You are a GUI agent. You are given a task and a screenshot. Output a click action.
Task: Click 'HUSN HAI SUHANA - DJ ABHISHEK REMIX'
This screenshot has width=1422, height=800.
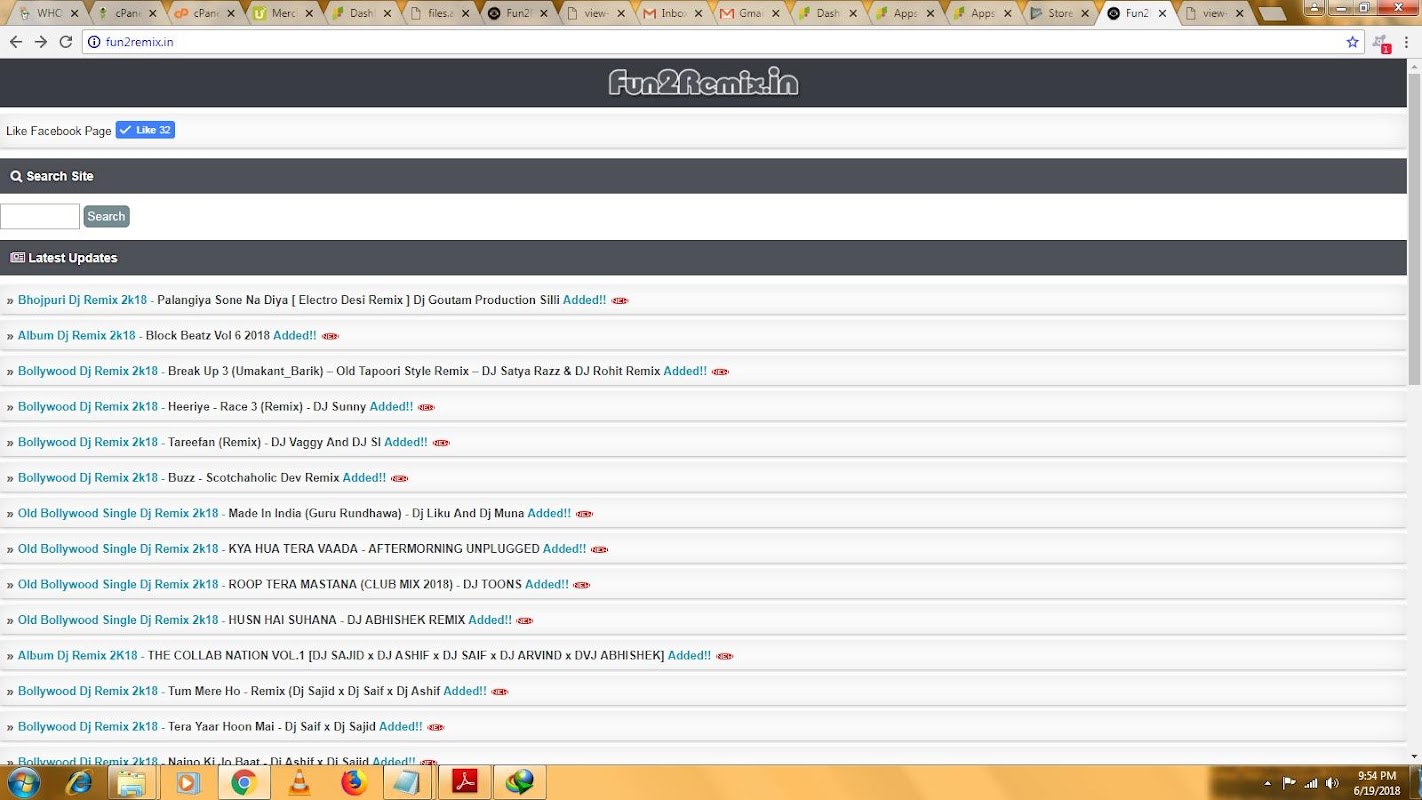[347, 620]
